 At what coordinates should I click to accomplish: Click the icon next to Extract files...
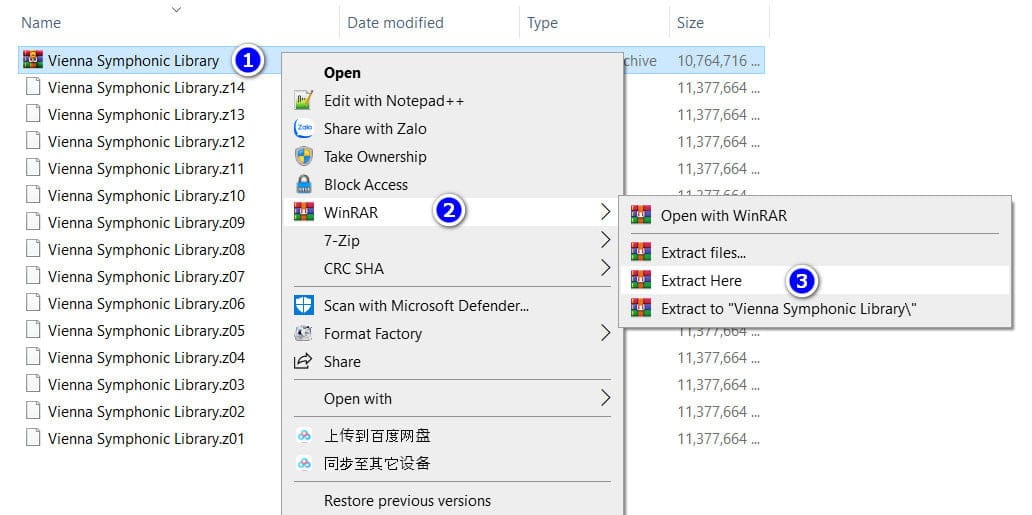pyautogui.click(x=640, y=252)
